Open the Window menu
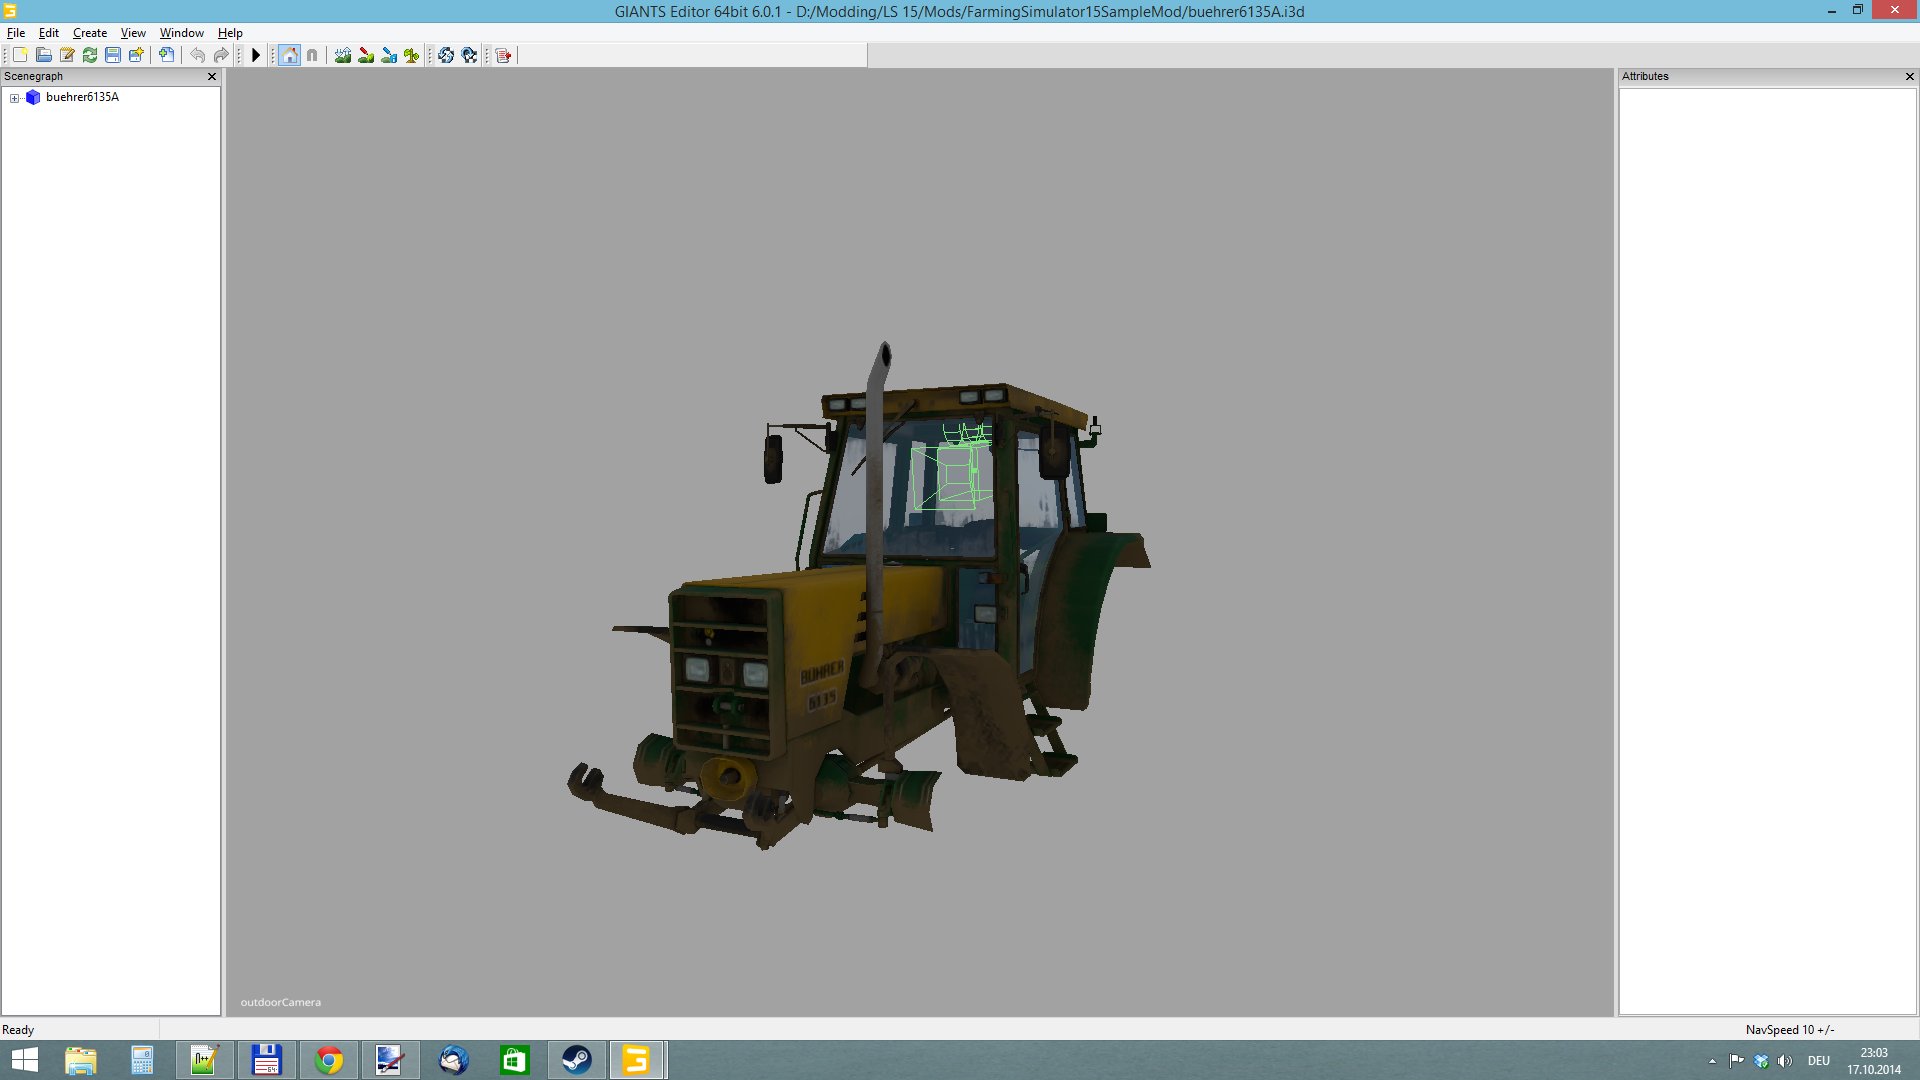Image resolution: width=1920 pixels, height=1080 pixels. [x=182, y=33]
